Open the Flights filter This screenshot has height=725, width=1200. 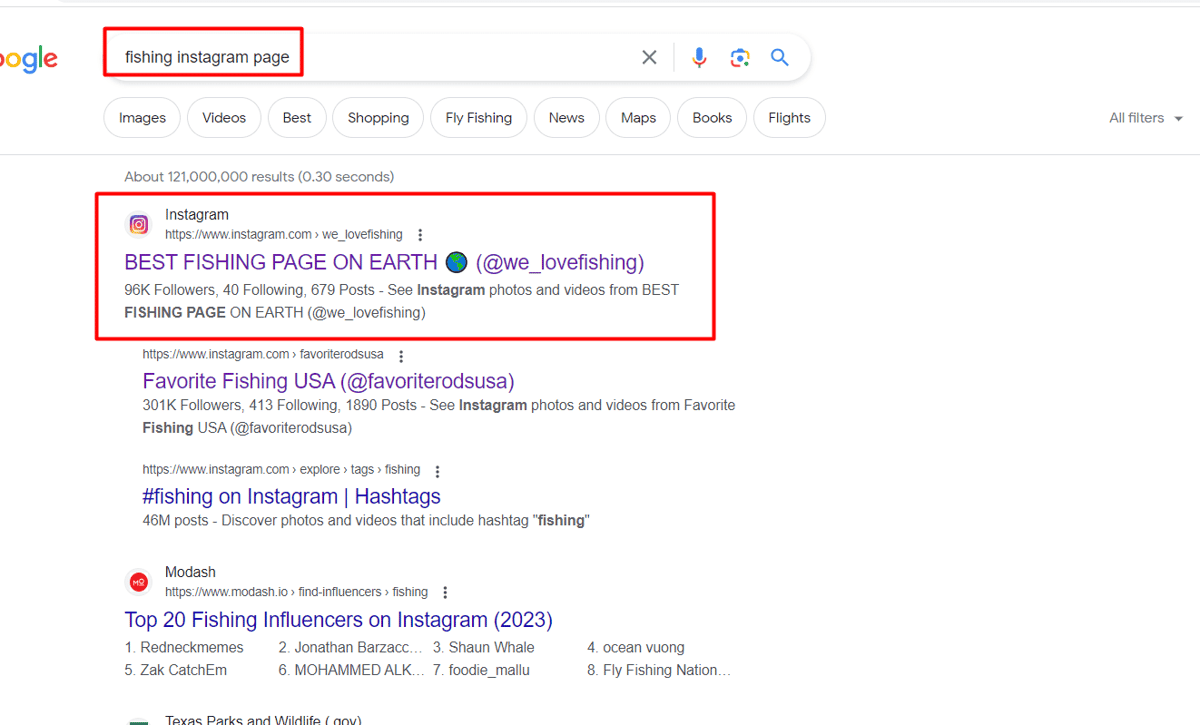[789, 118]
